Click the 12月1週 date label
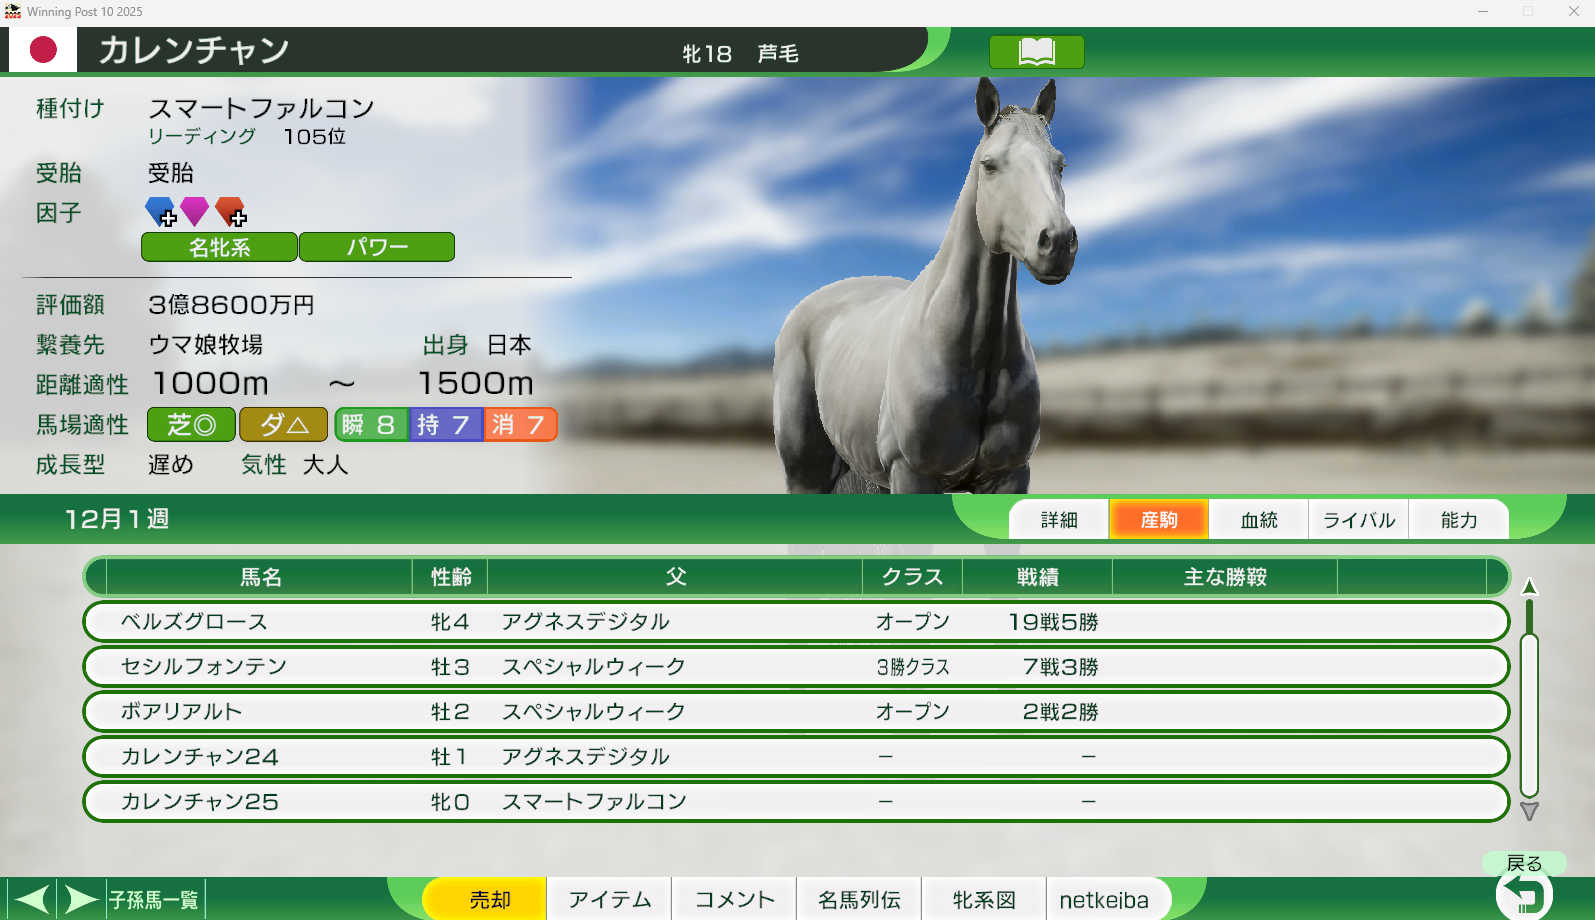The height and width of the screenshot is (920, 1595). pyautogui.click(x=117, y=519)
